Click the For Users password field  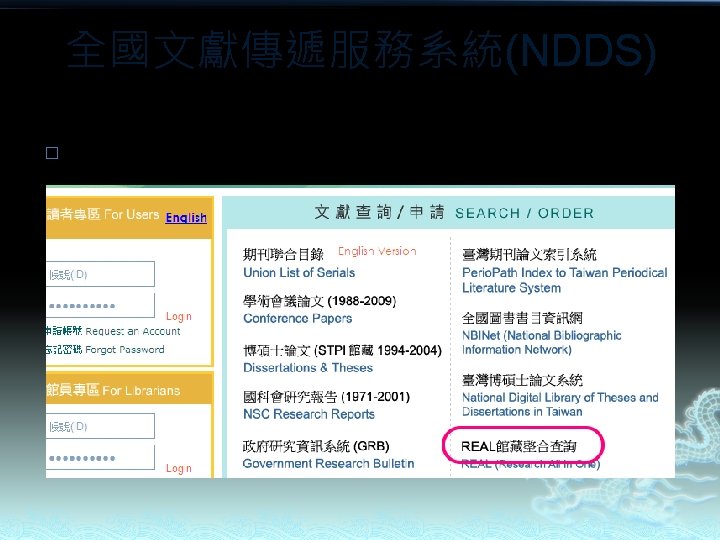pos(100,305)
